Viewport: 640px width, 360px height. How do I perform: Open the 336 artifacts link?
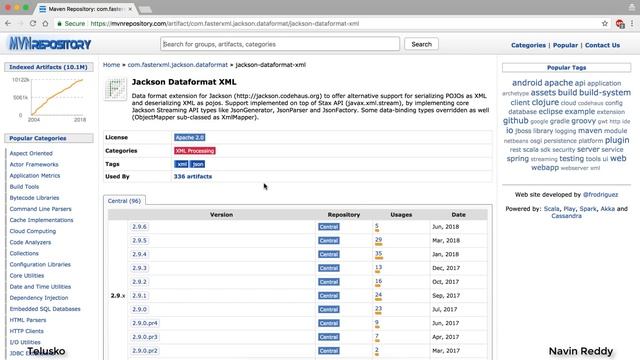click(x=193, y=176)
